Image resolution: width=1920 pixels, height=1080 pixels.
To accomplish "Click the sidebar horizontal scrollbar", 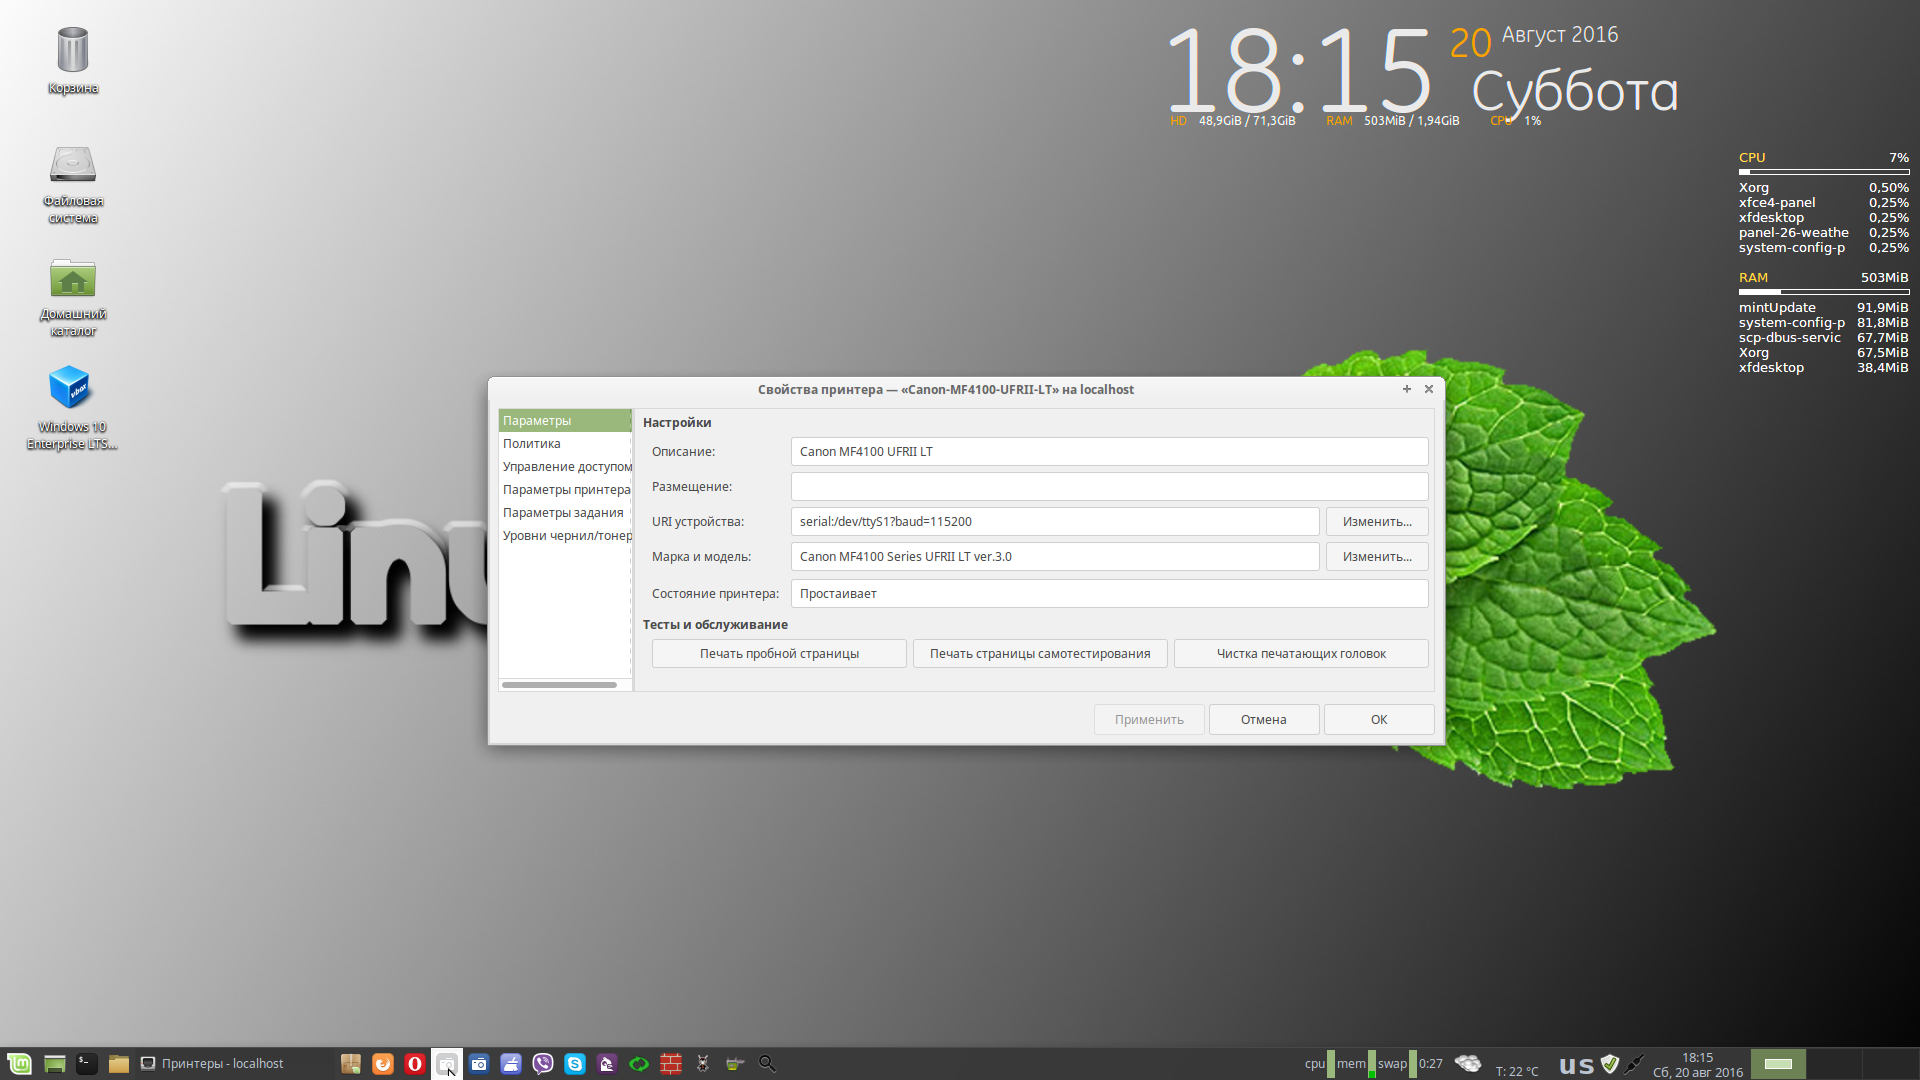I will coord(559,685).
